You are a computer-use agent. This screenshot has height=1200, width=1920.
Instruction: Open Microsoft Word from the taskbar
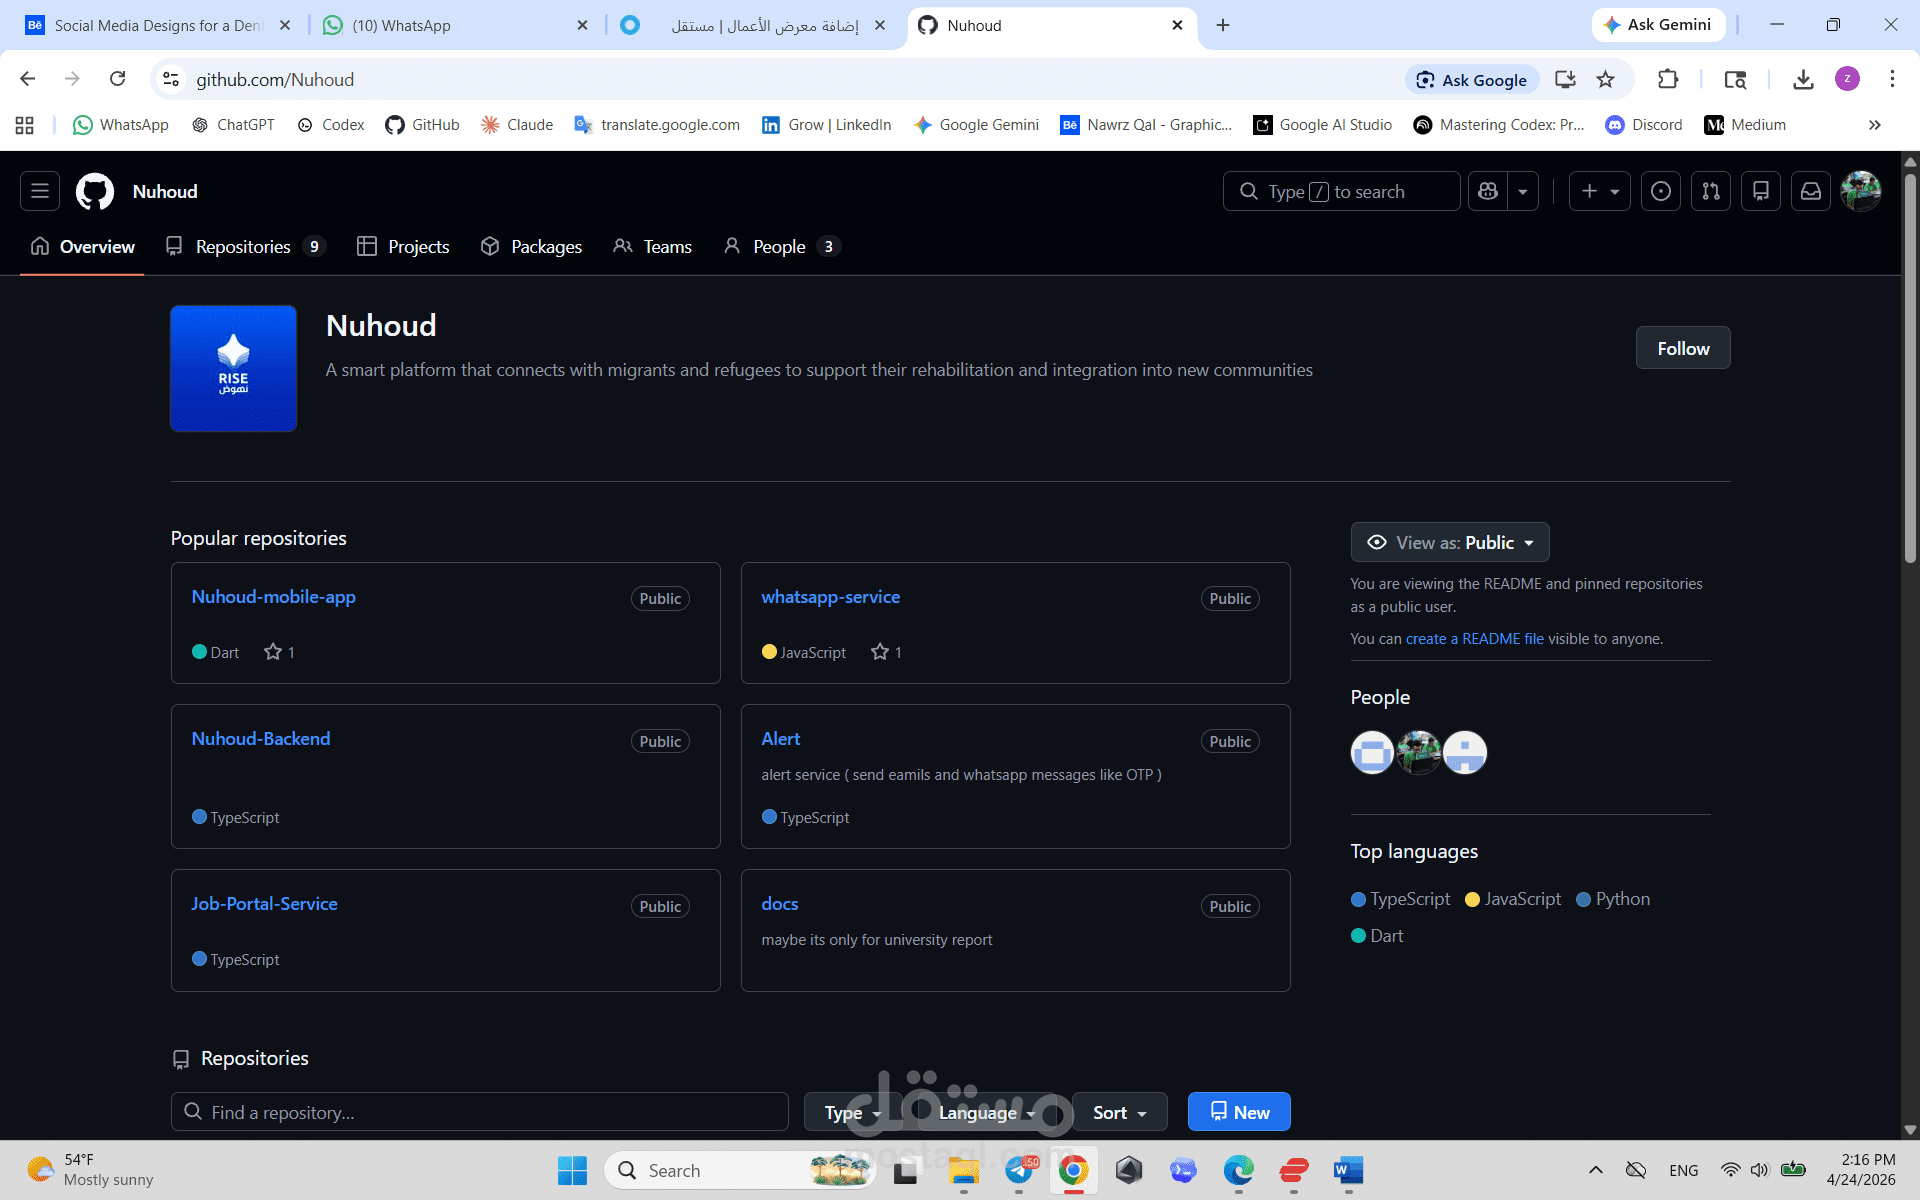click(1348, 1170)
